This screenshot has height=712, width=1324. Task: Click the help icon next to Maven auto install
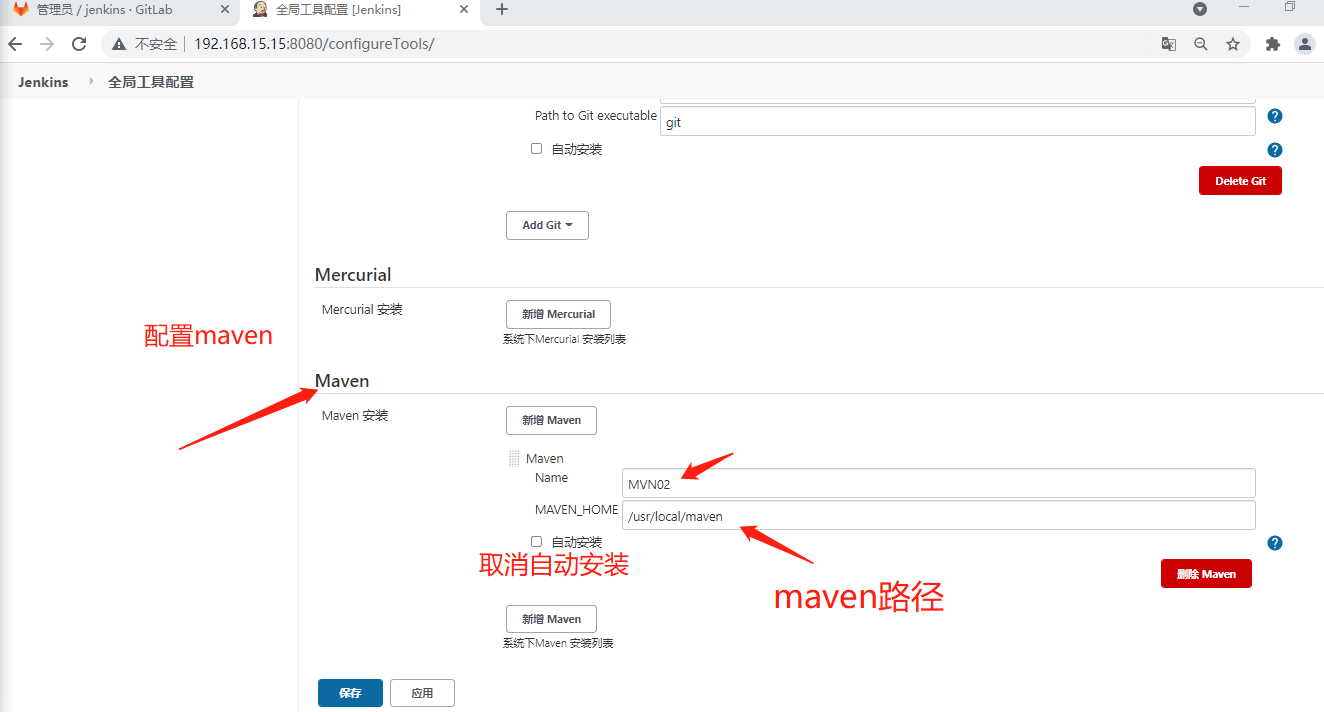pos(1275,543)
